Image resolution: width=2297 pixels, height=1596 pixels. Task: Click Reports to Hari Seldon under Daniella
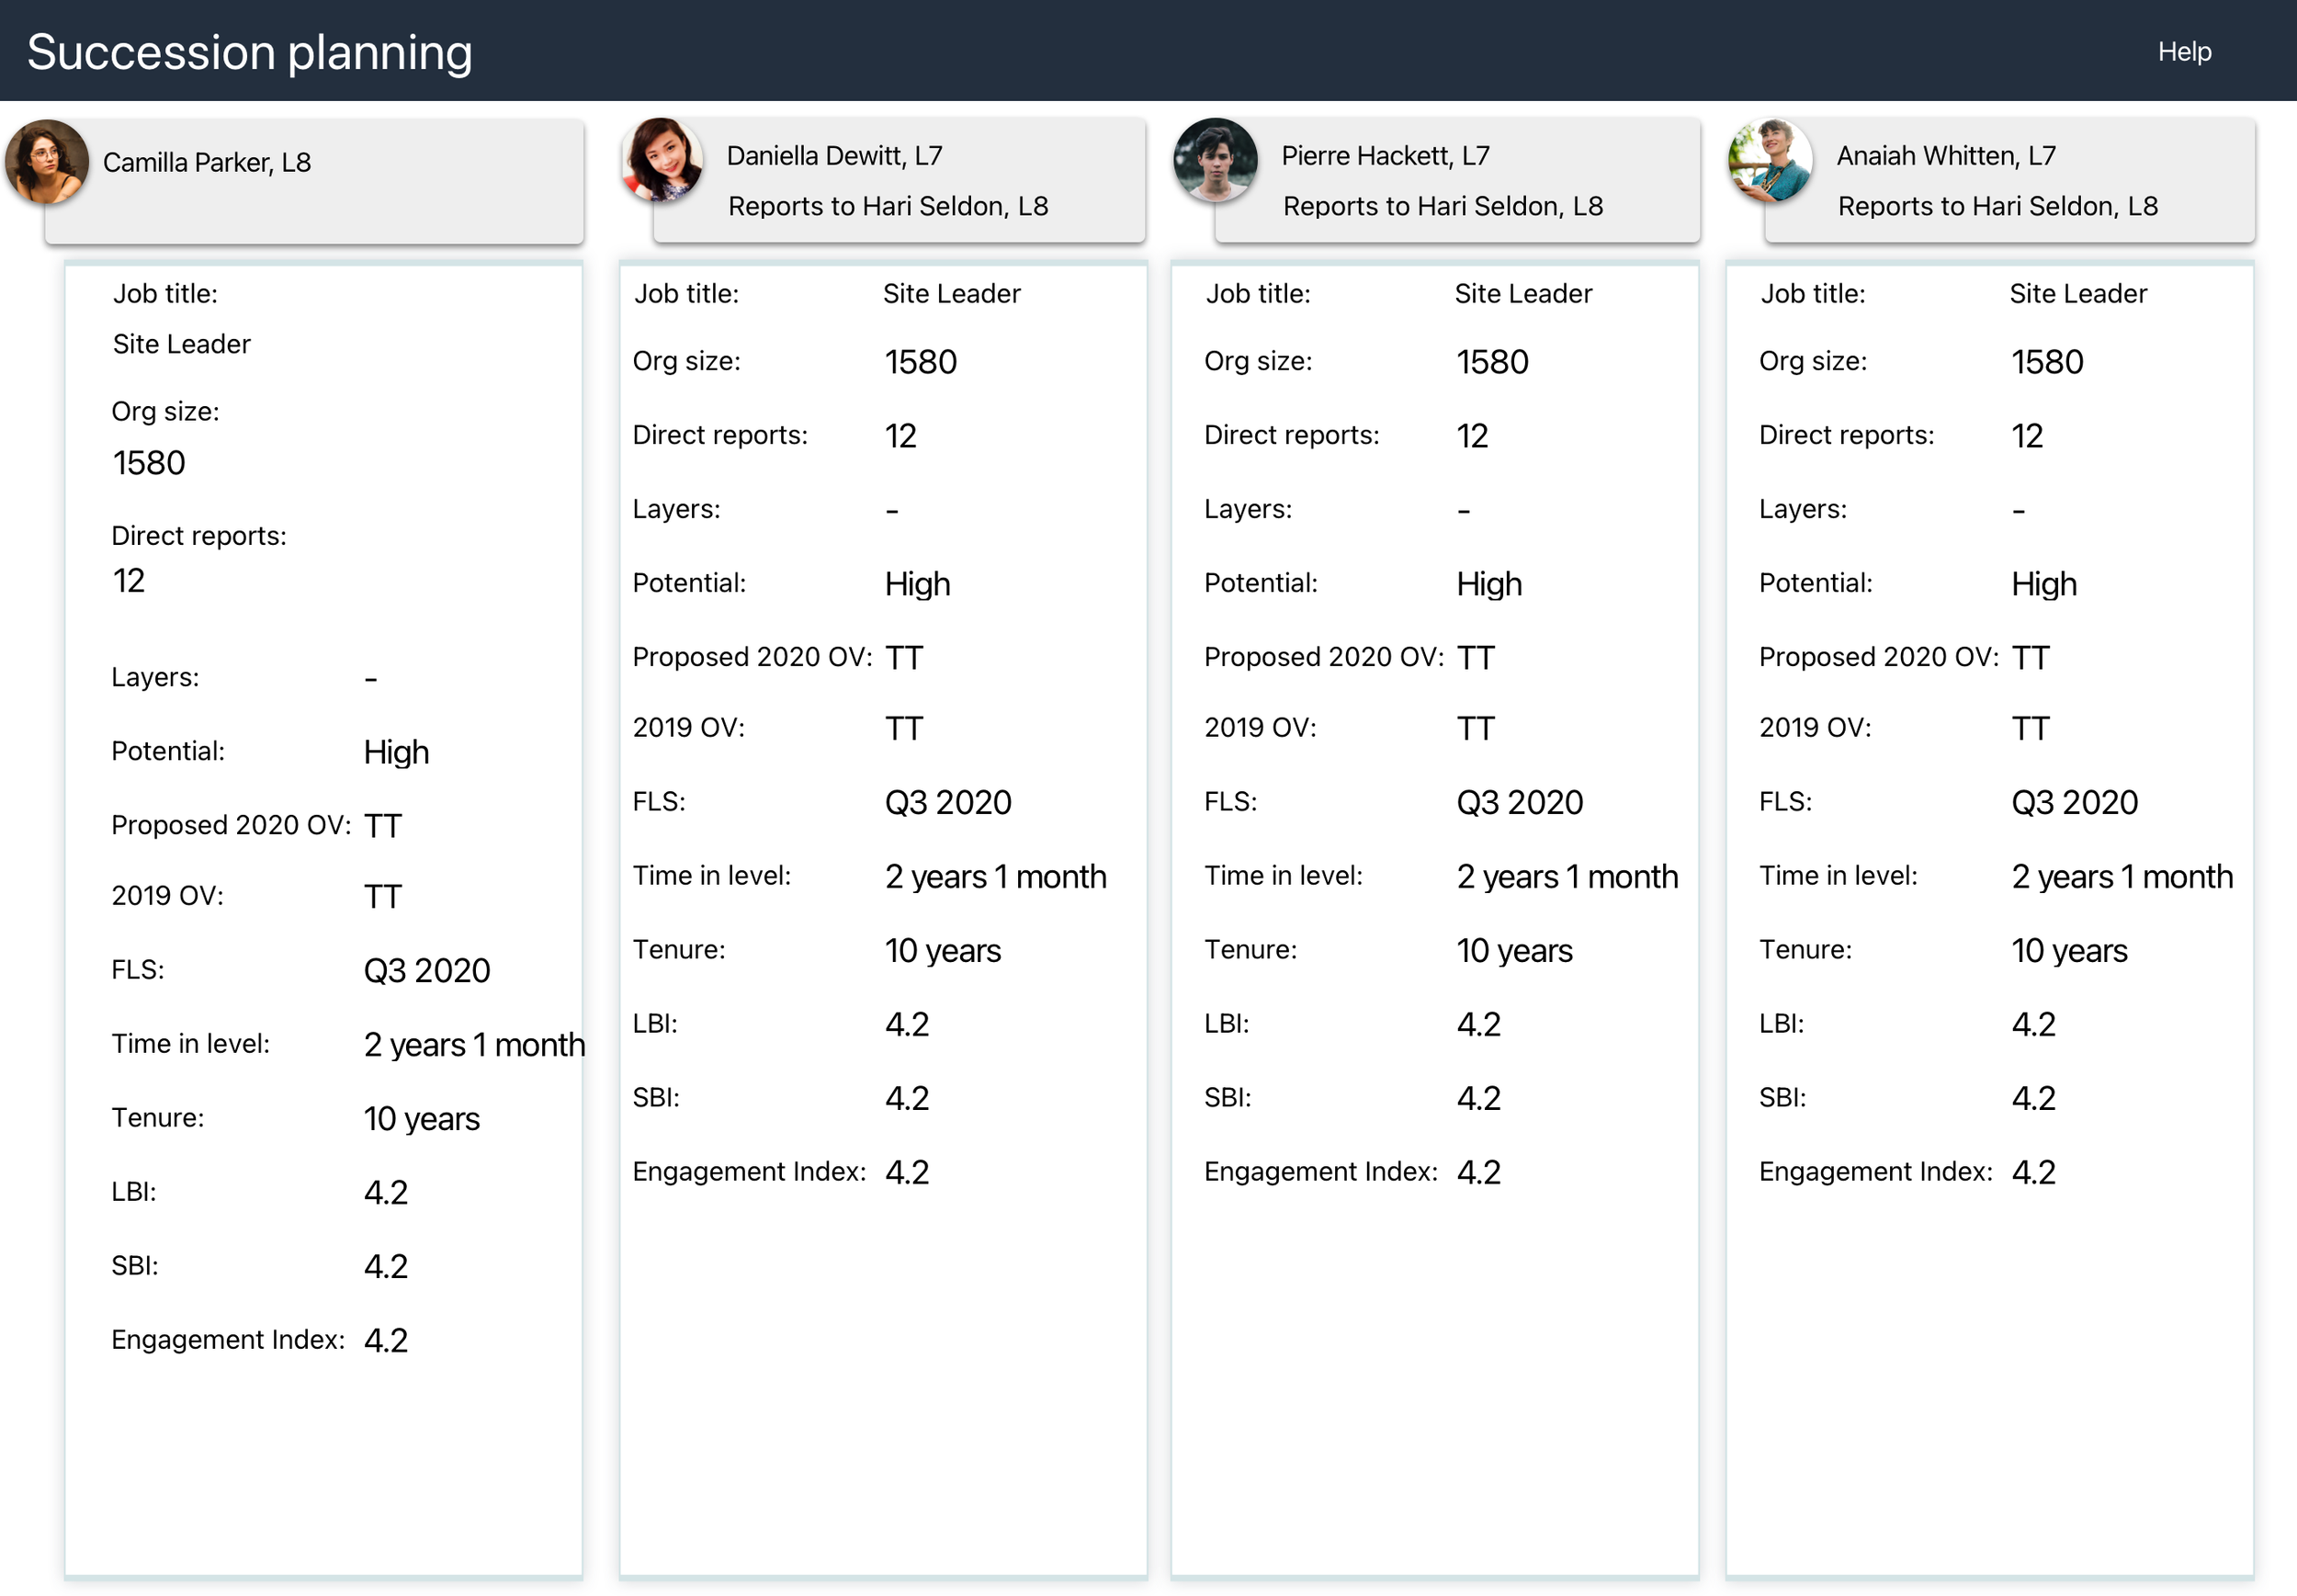(x=887, y=206)
